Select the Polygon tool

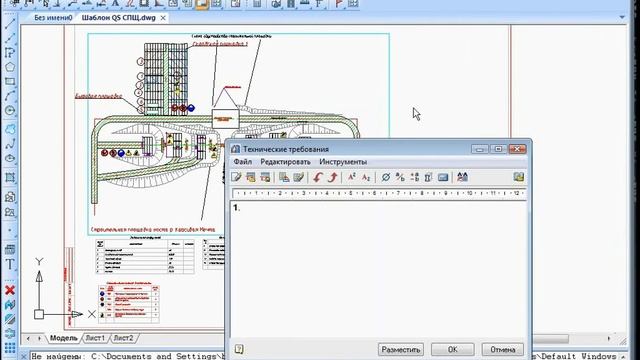tap(10, 67)
